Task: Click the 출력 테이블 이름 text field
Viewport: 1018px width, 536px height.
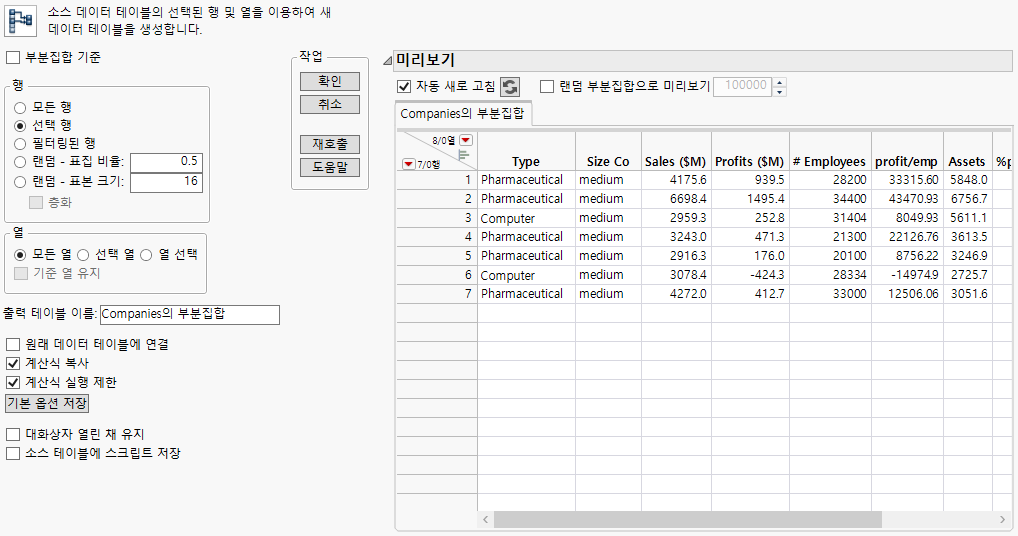Action: [x=190, y=315]
